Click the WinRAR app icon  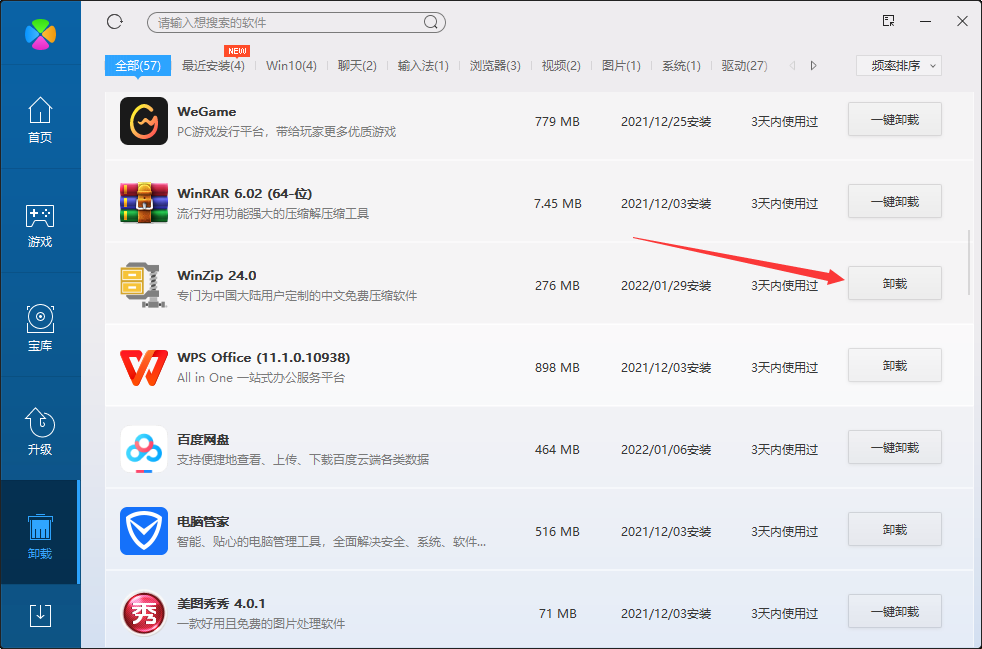(x=144, y=203)
